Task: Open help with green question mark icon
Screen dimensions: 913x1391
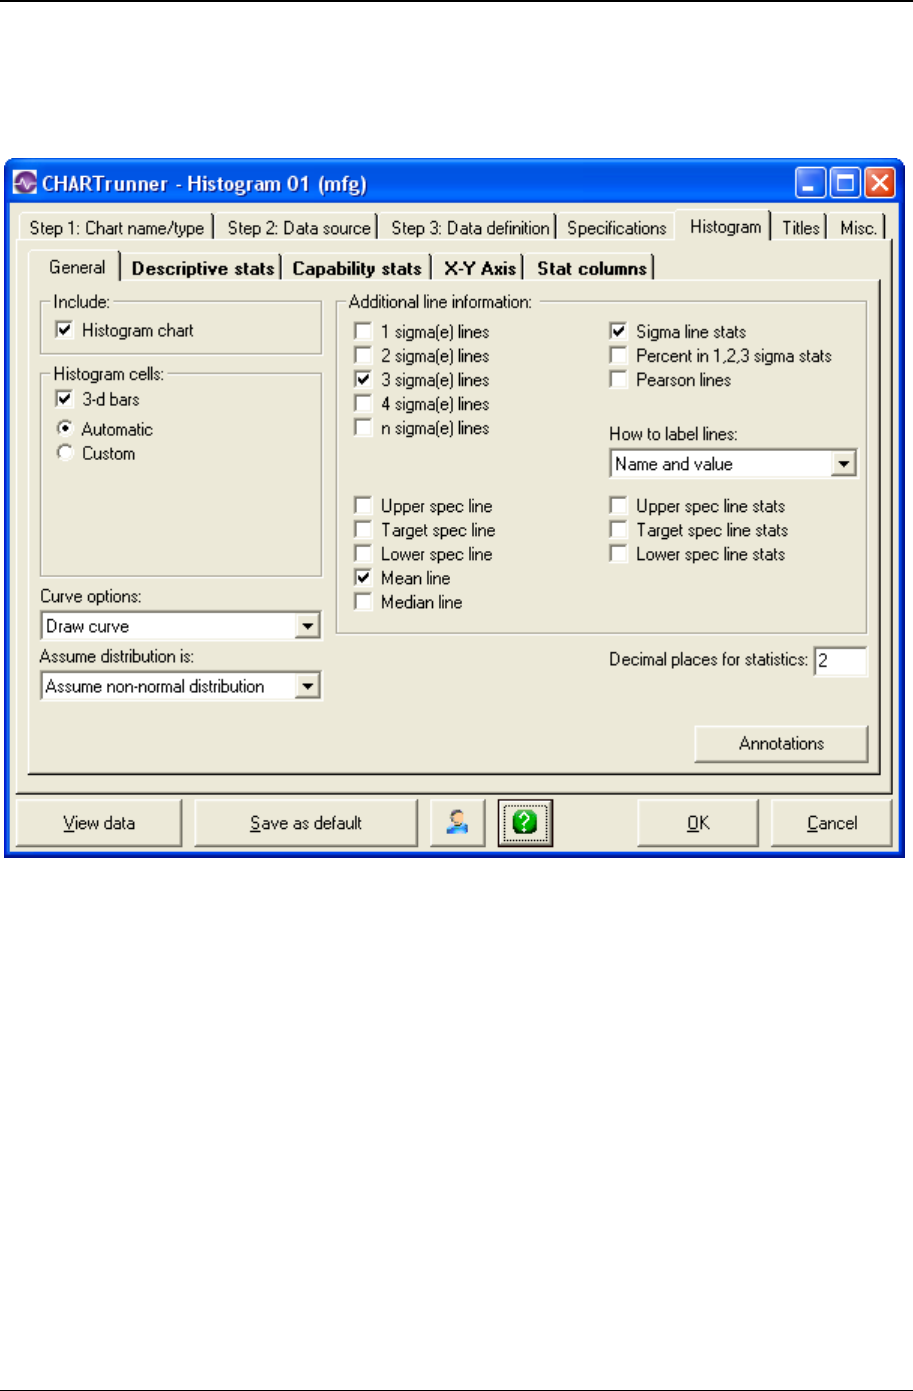Action: [x=525, y=823]
